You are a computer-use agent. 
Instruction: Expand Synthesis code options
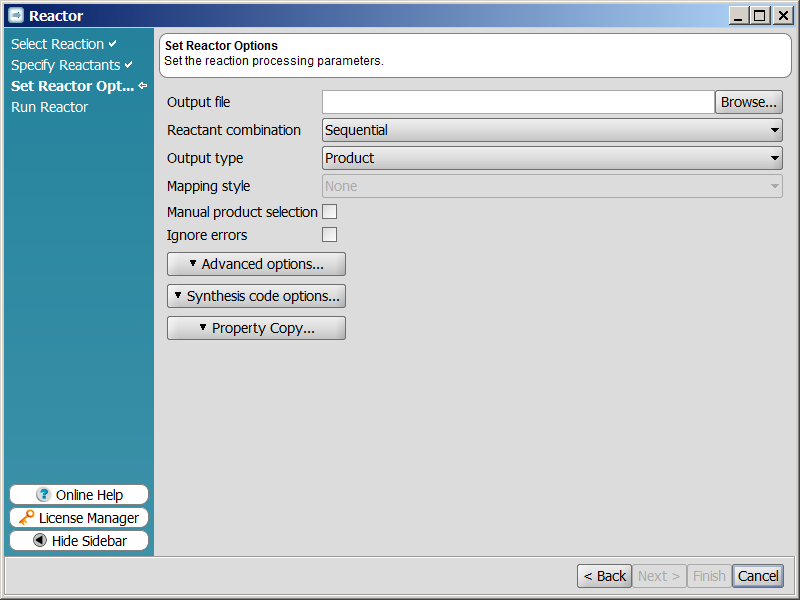pyautogui.click(x=256, y=296)
